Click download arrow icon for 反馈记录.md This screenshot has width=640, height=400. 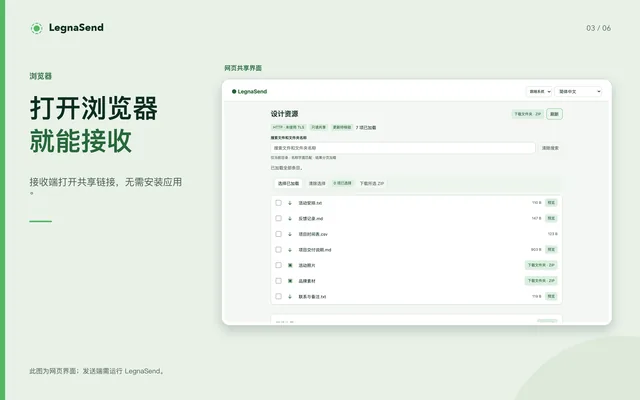pyautogui.click(x=290, y=218)
